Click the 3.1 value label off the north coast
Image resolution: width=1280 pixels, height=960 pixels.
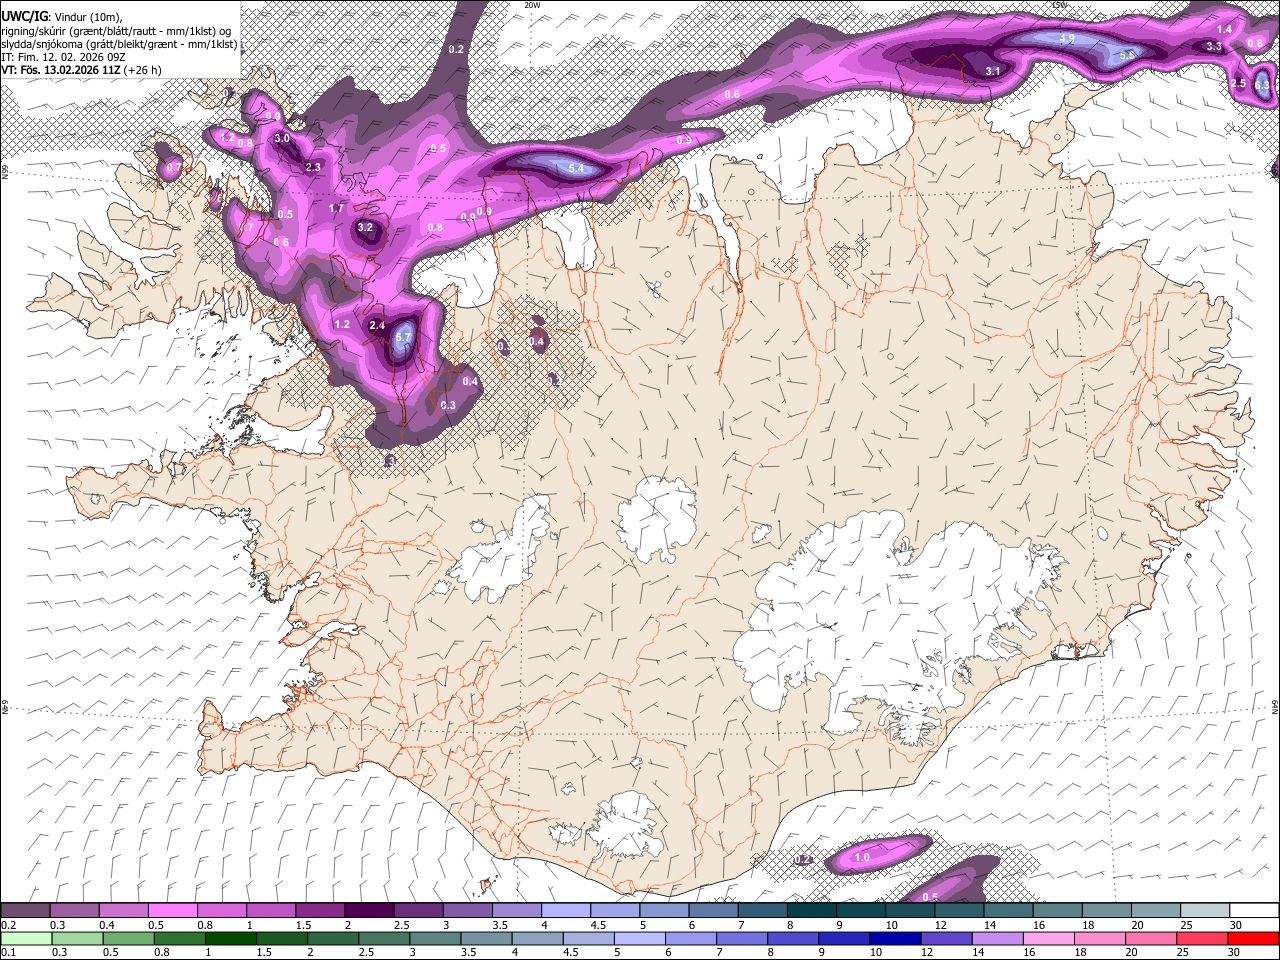[993, 72]
